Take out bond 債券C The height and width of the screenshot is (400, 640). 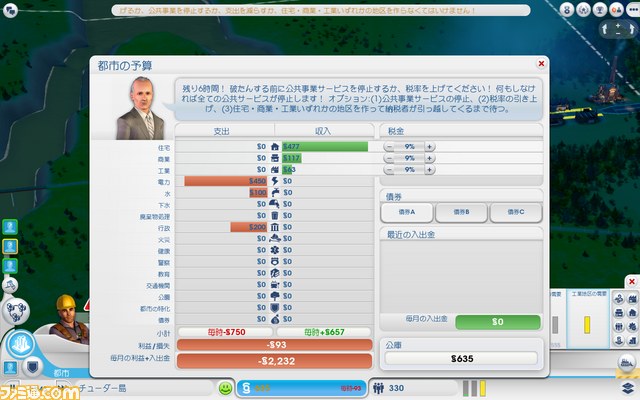pyautogui.click(x=516, y=212)
